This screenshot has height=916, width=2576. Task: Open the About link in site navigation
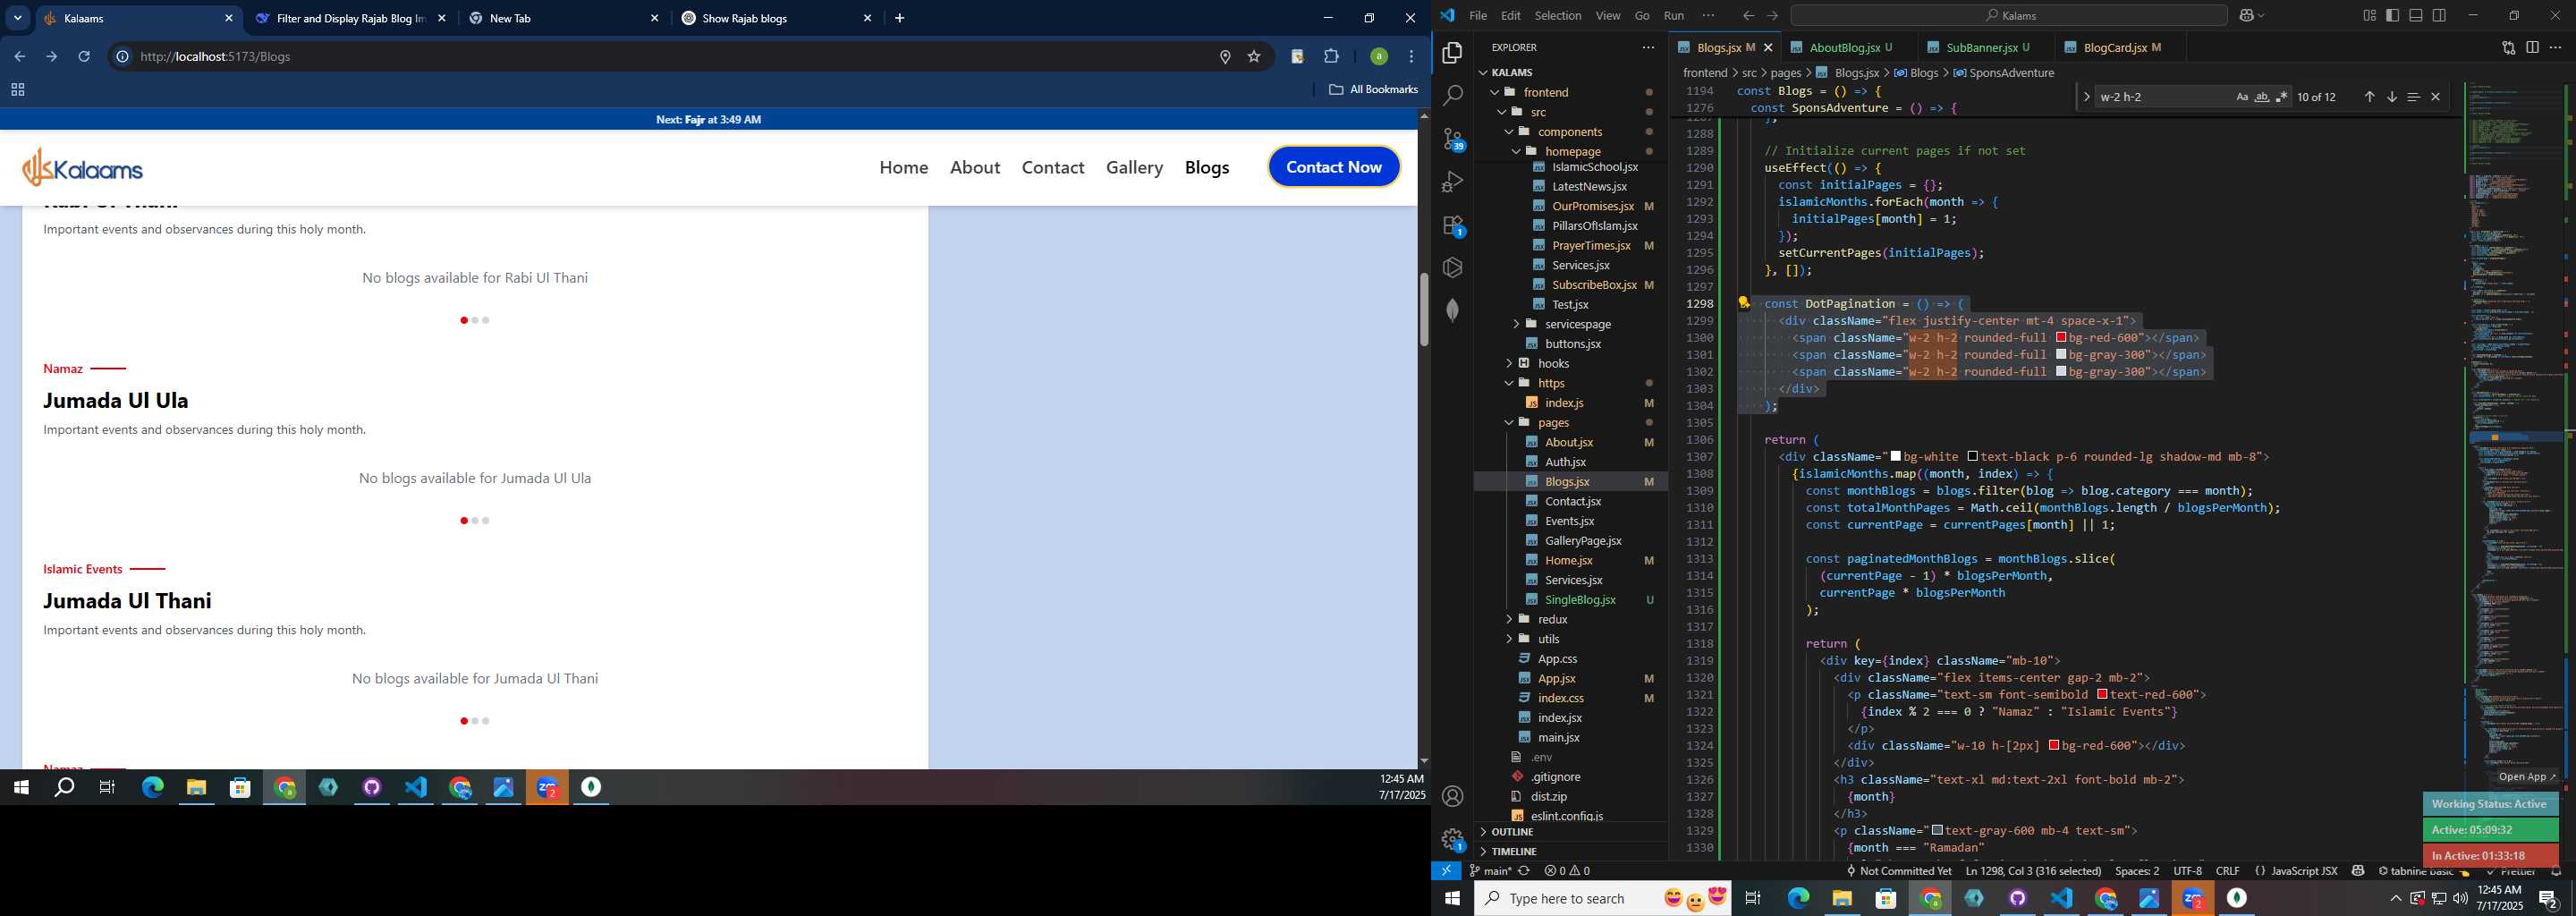(975, 167)
